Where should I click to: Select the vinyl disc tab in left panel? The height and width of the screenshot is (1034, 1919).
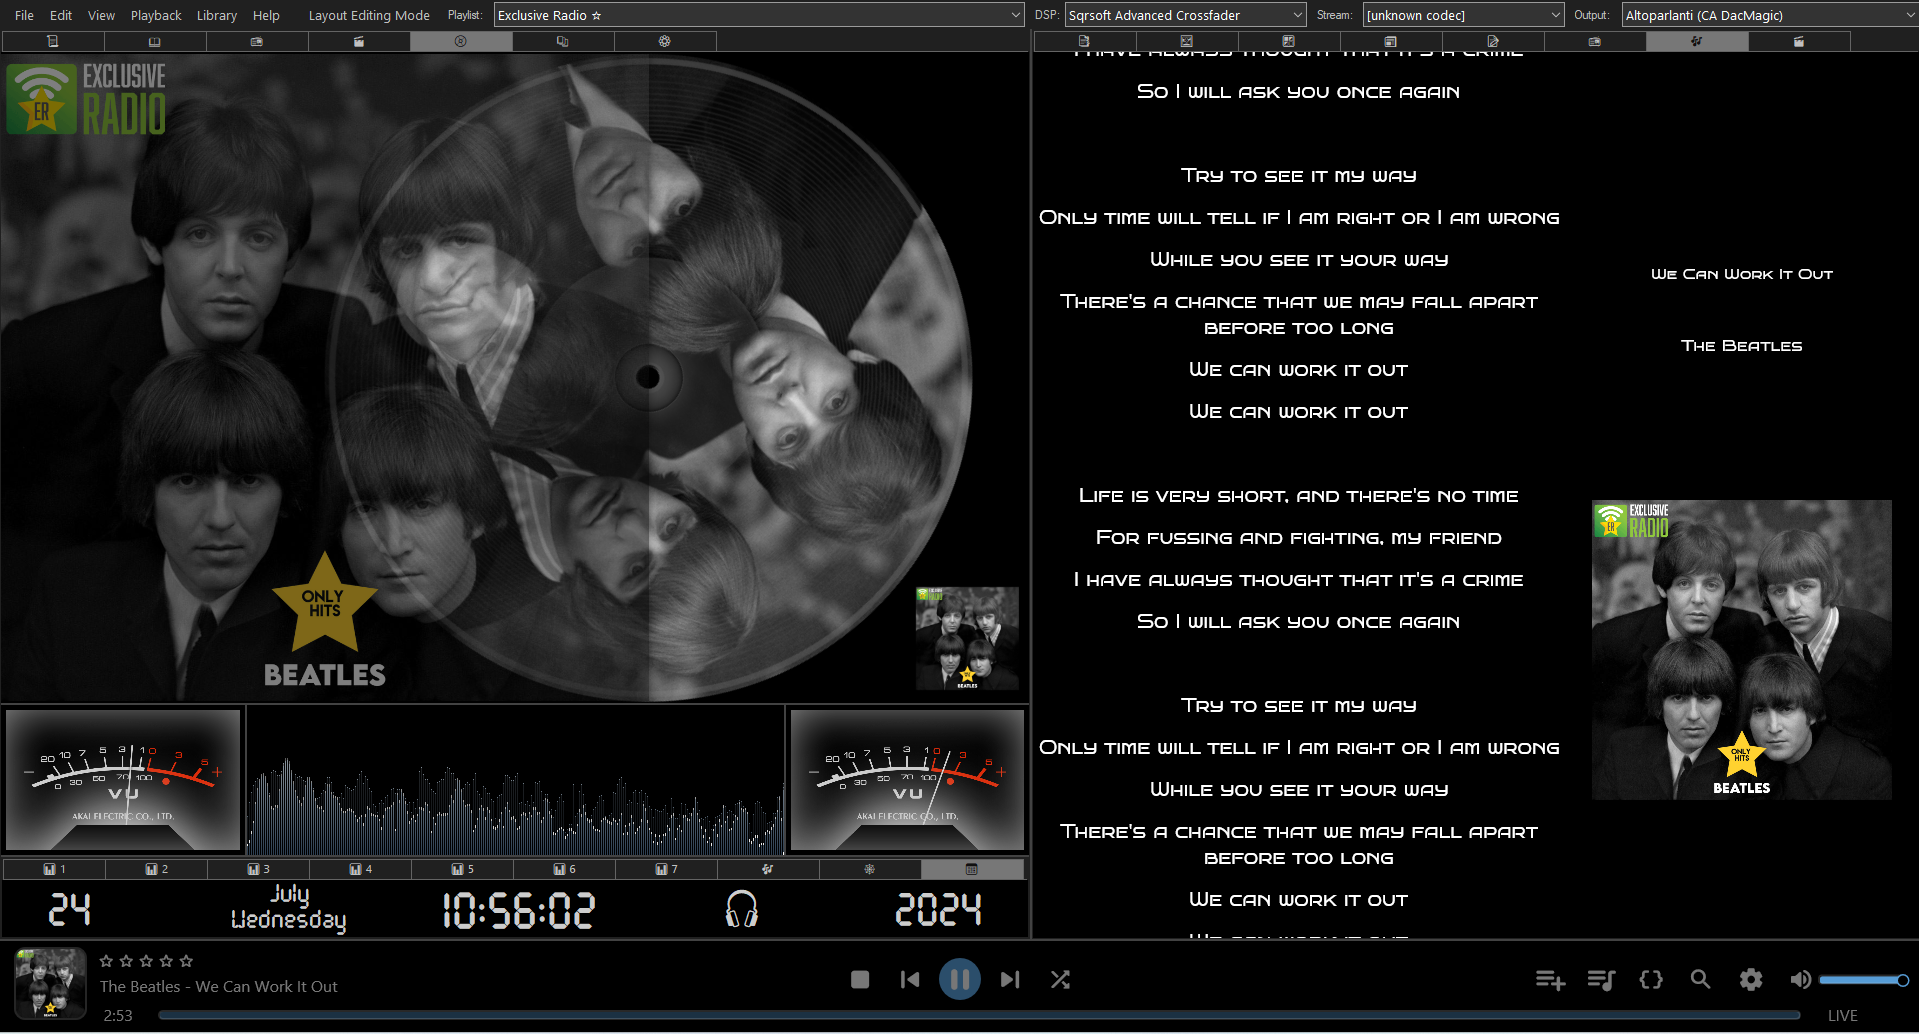click(x=461, y=42)
